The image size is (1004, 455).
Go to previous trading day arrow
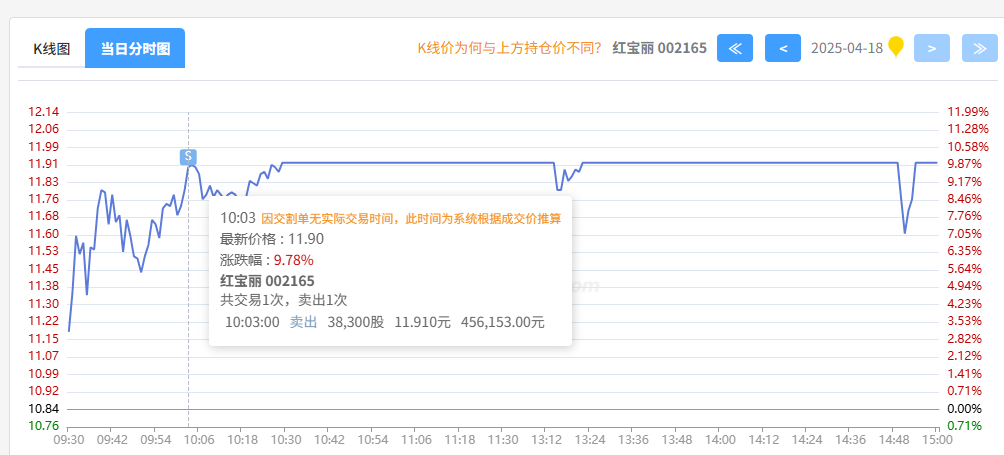click(x=782, y=48)
